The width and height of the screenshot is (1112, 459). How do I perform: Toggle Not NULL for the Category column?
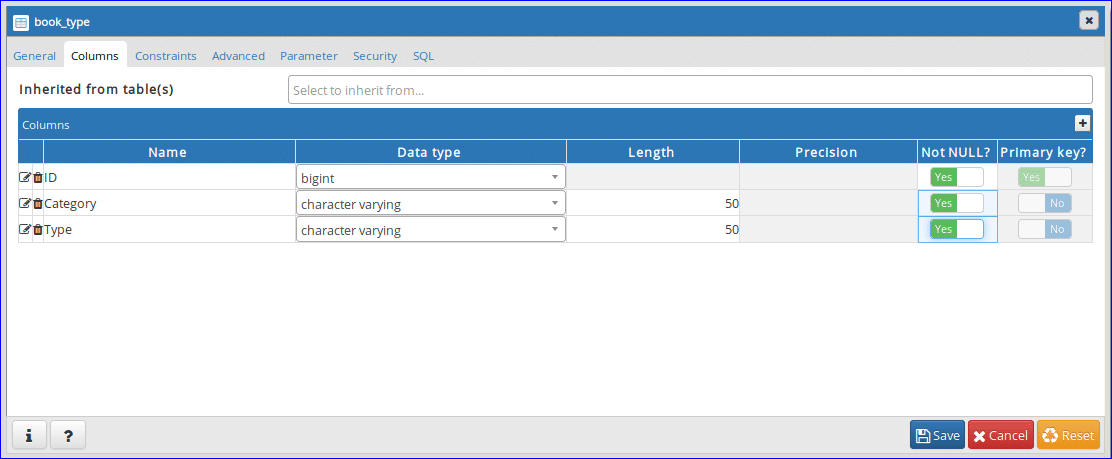click(x=956, y=203)
